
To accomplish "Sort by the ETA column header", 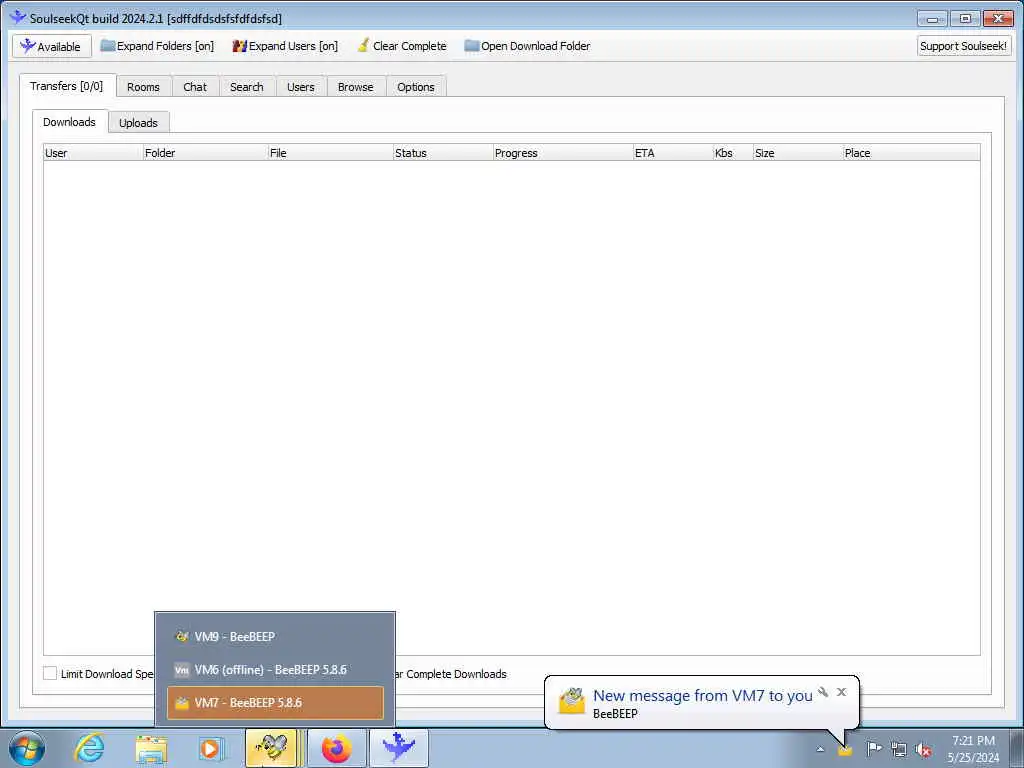I will [673, 153].
